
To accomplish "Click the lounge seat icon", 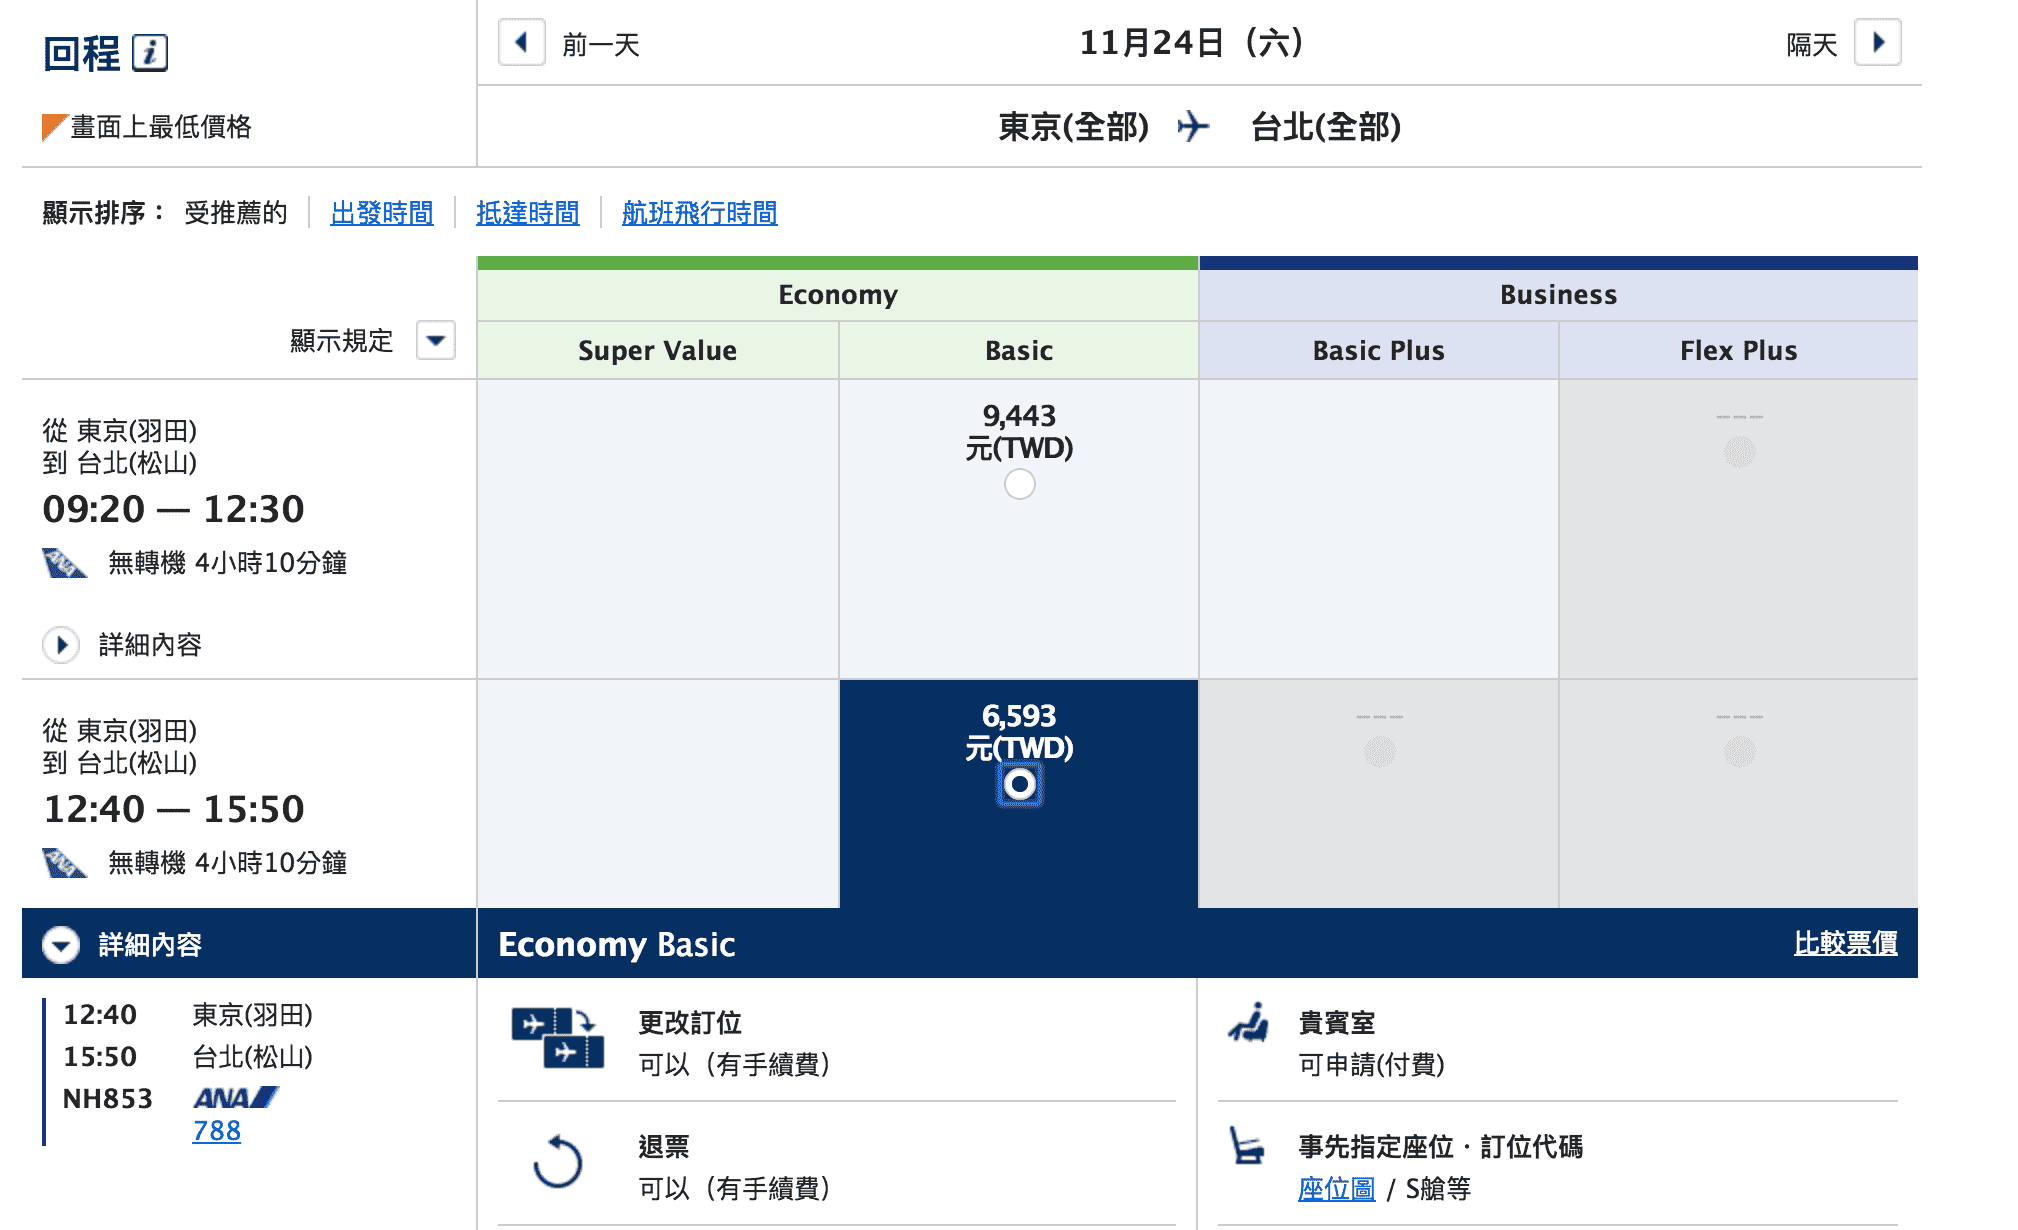I will pyautogui.click(x=1248, y=1022).
